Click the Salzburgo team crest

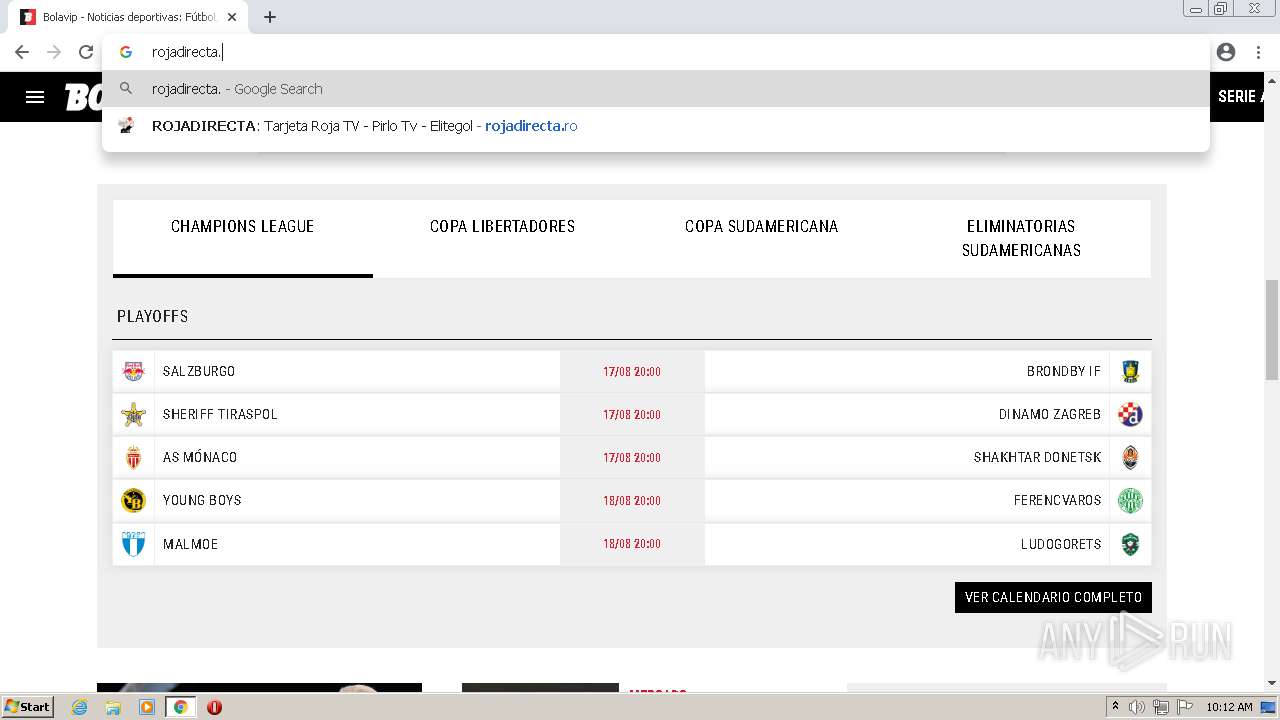tap(133, 371)
